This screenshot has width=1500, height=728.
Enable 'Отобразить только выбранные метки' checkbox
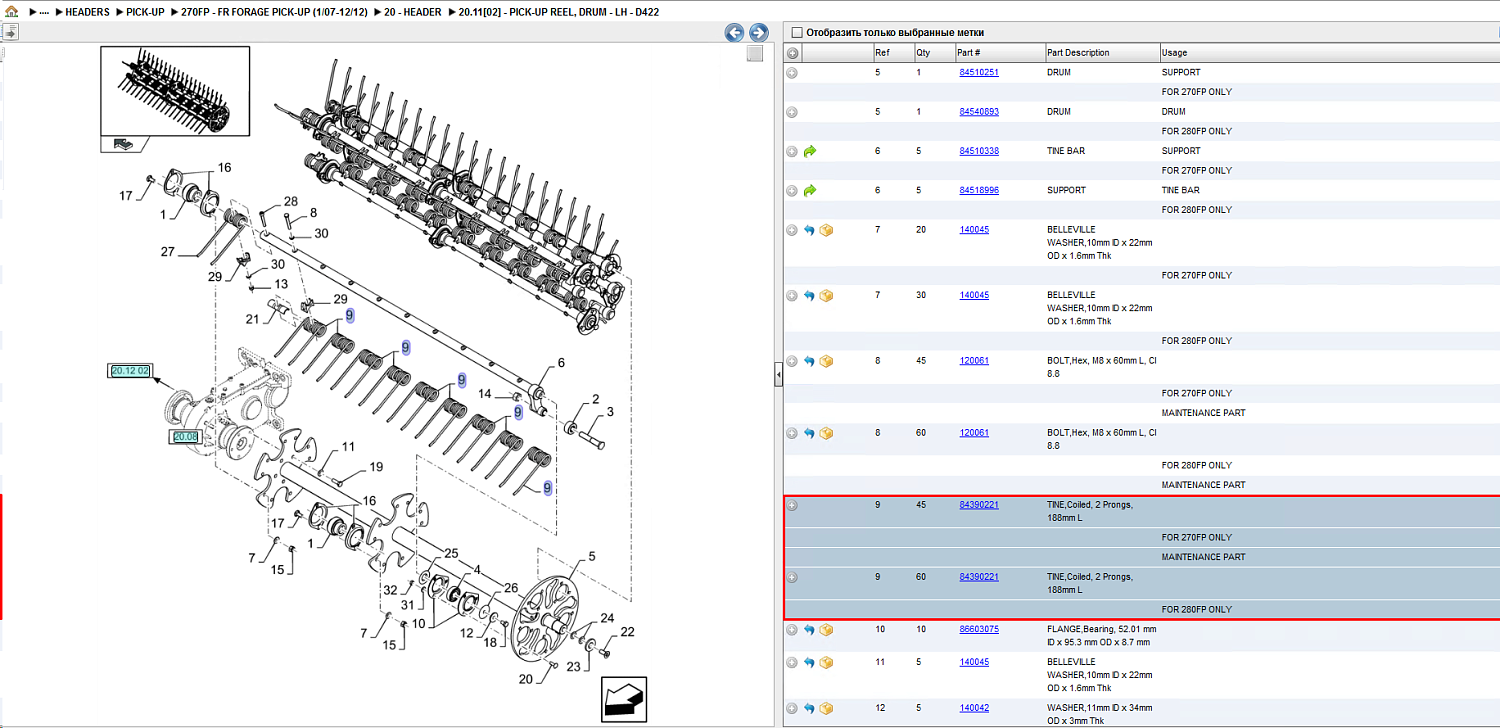pyautogui.click(x=796, y=32)
